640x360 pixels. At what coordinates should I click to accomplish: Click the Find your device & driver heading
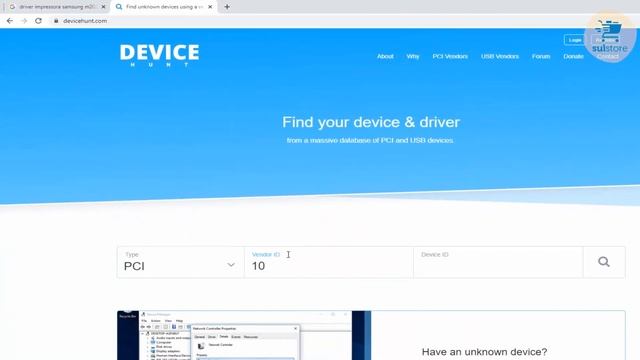pyautogui.click(x=371, y=122)
